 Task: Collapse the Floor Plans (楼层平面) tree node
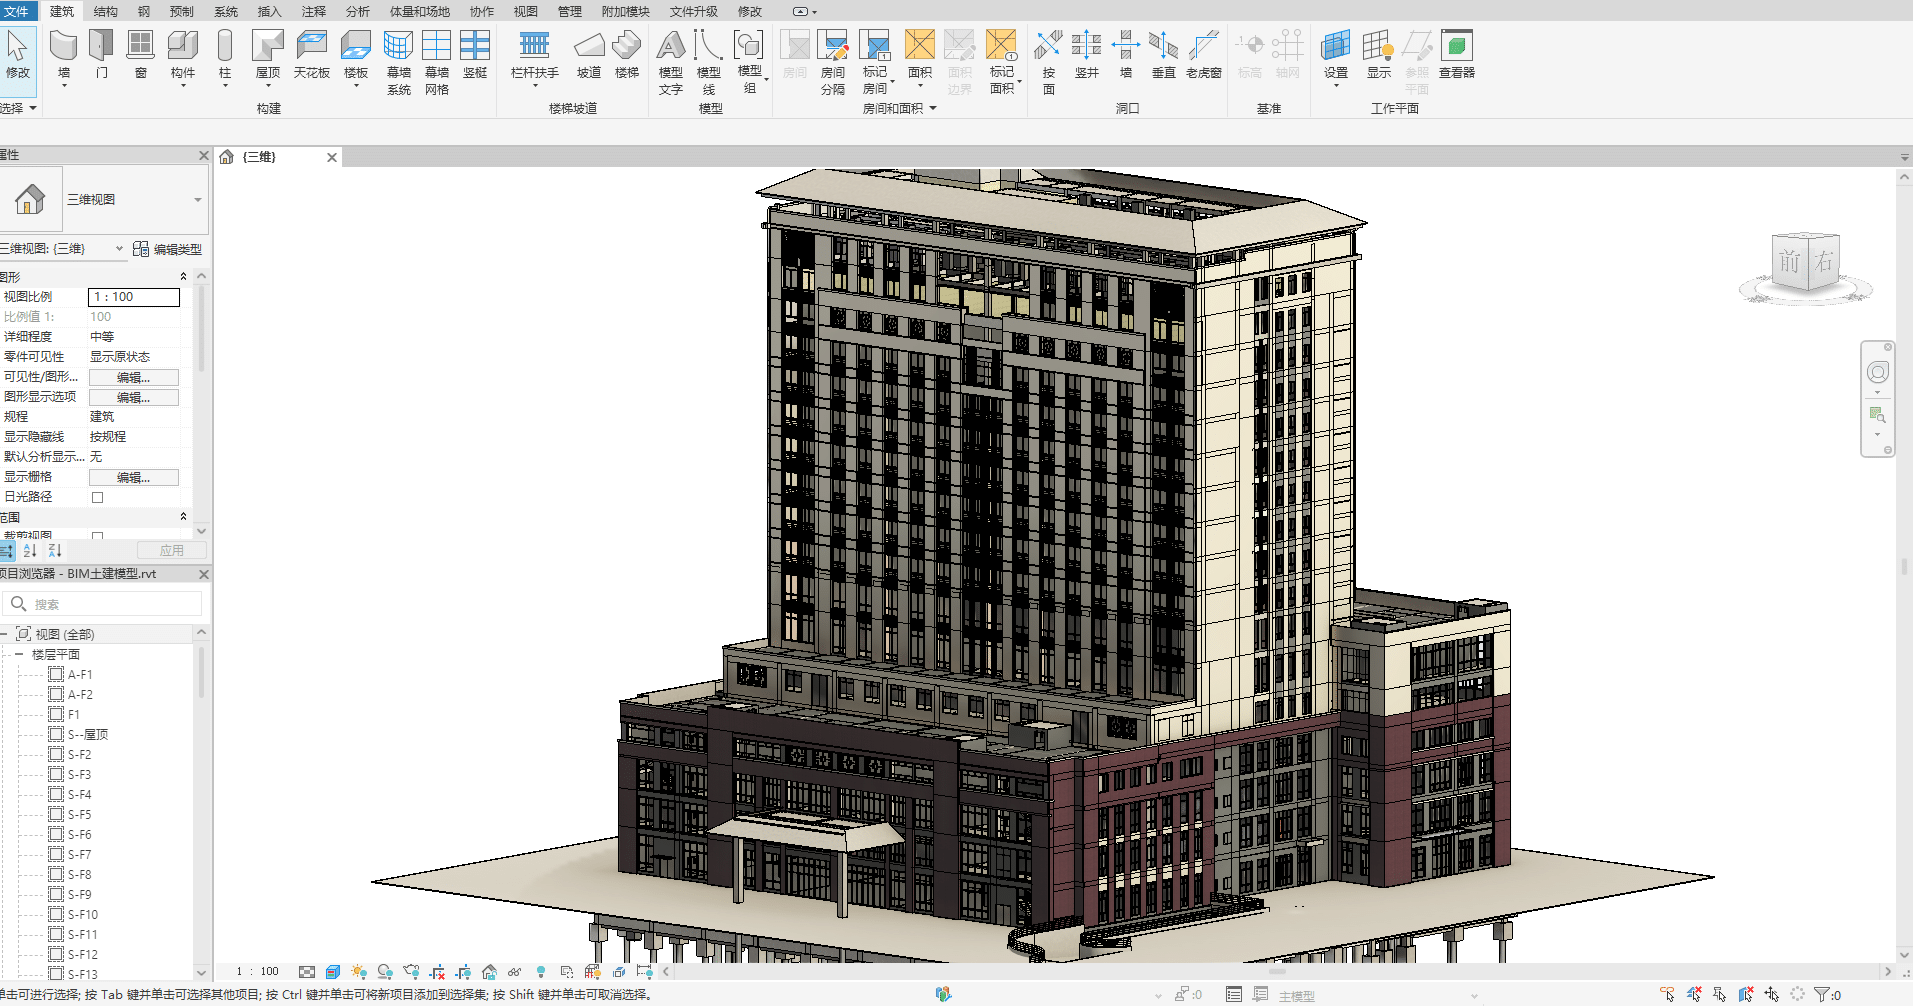[19, 654]
